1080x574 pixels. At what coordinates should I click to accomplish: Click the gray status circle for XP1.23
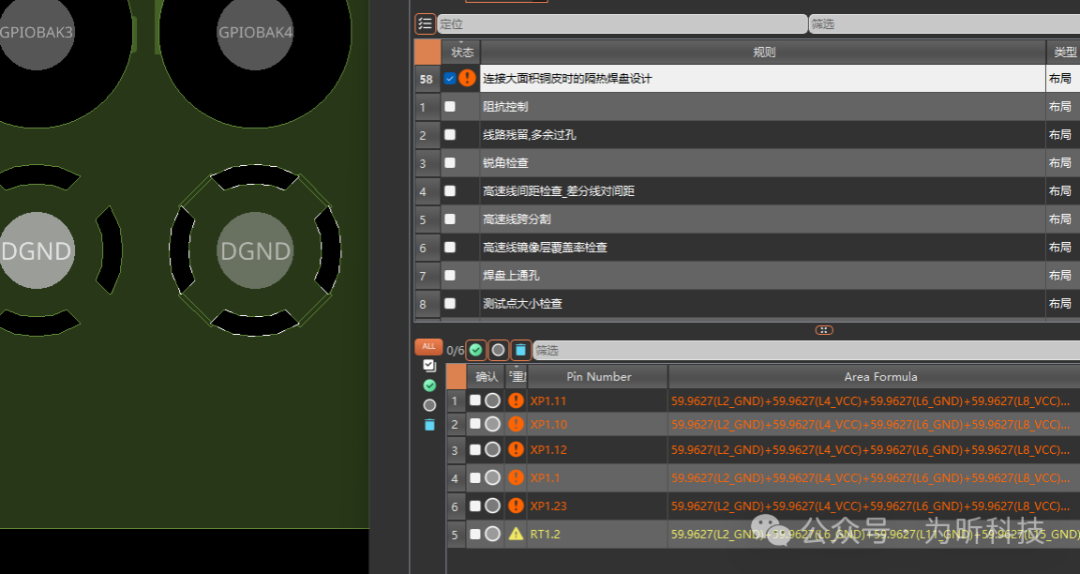point(492,505)
